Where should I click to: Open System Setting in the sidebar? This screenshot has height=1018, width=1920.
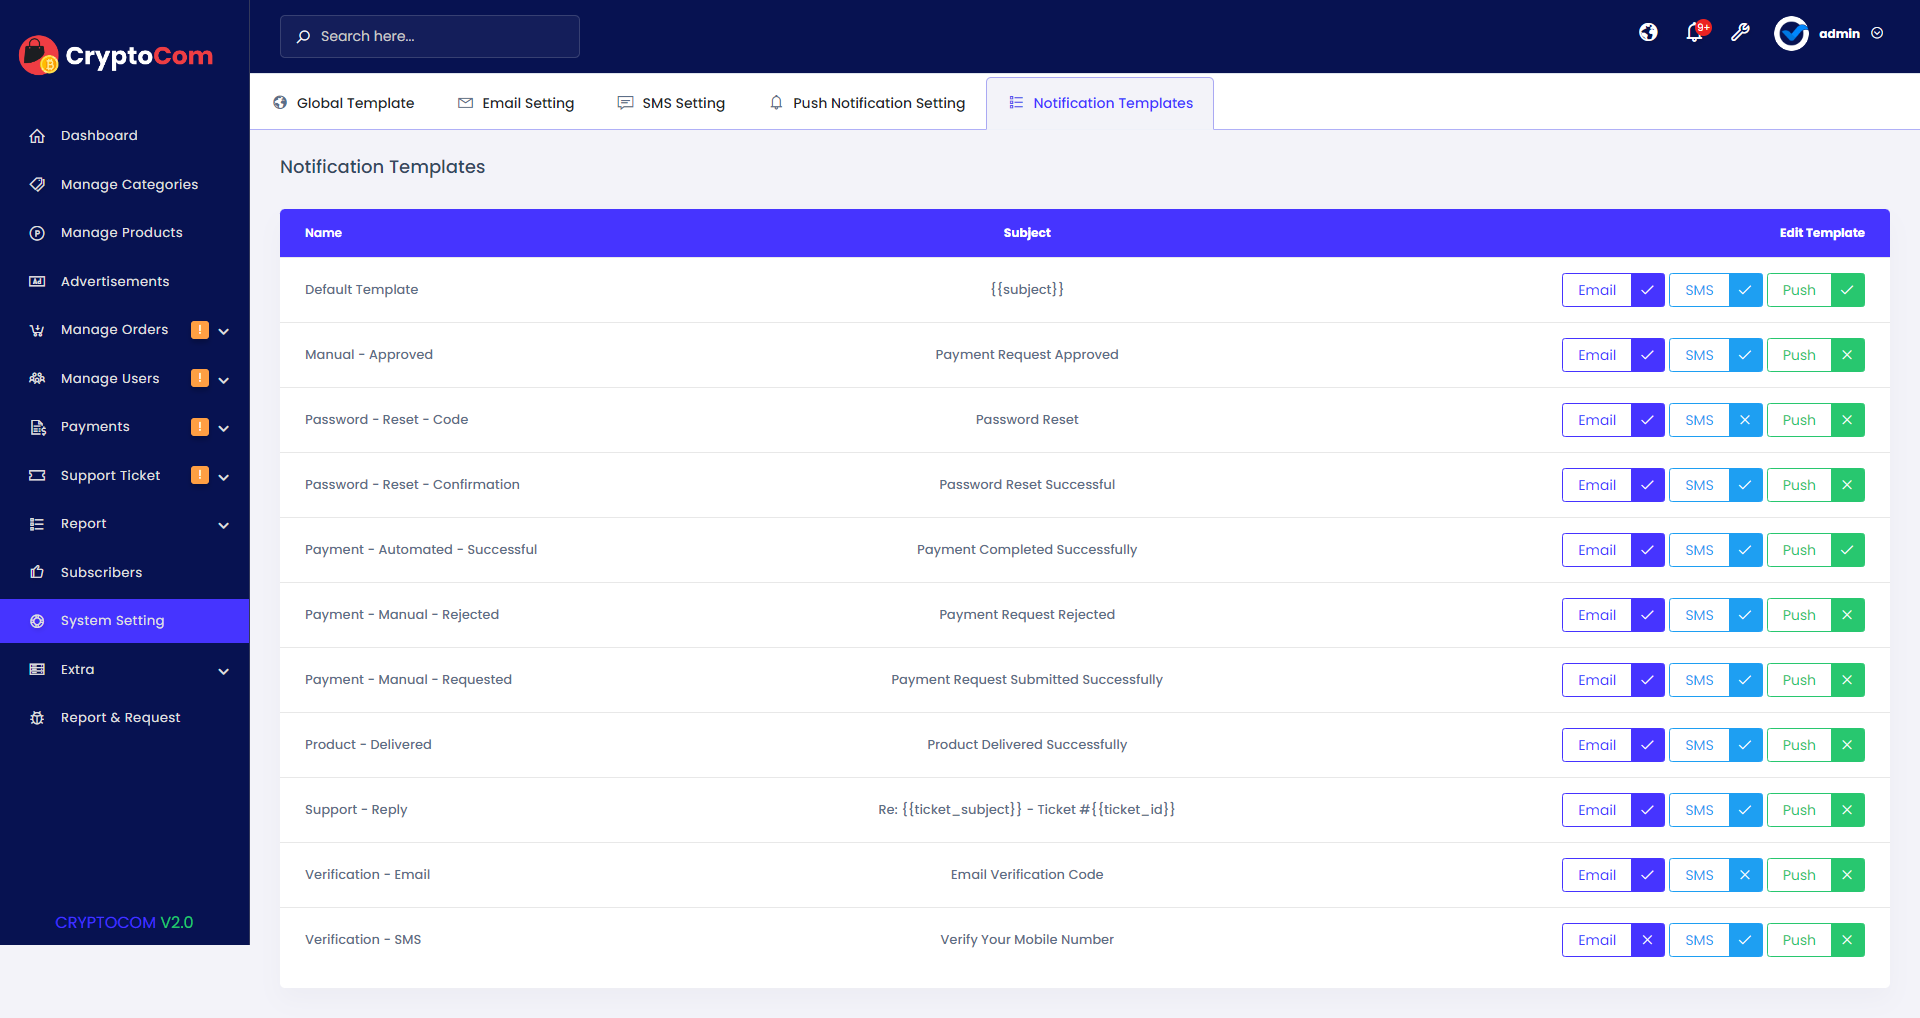(x=125, y=621)
